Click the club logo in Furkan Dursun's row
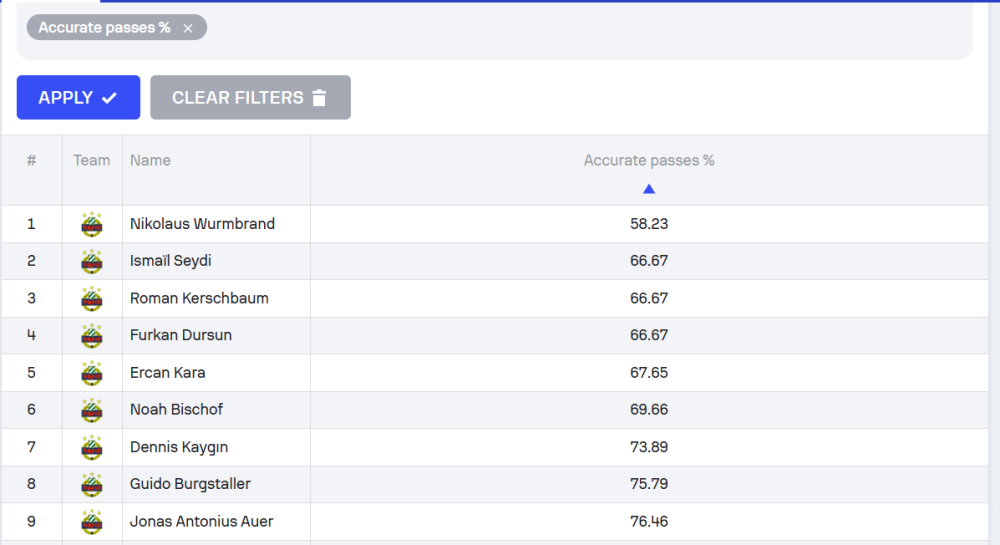 92,335
